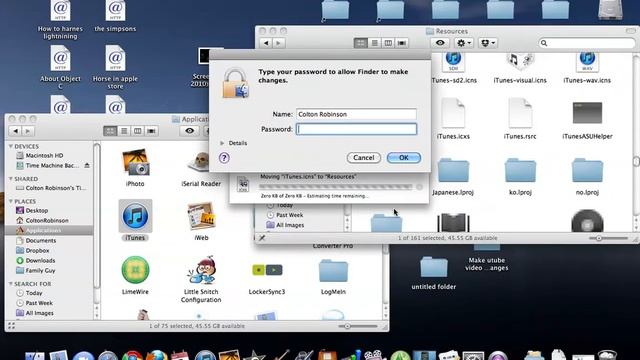Viewport: 640px width, 360px height.
Task: Open Action gear menu in Resources
Action: click(x=464, y=43)
